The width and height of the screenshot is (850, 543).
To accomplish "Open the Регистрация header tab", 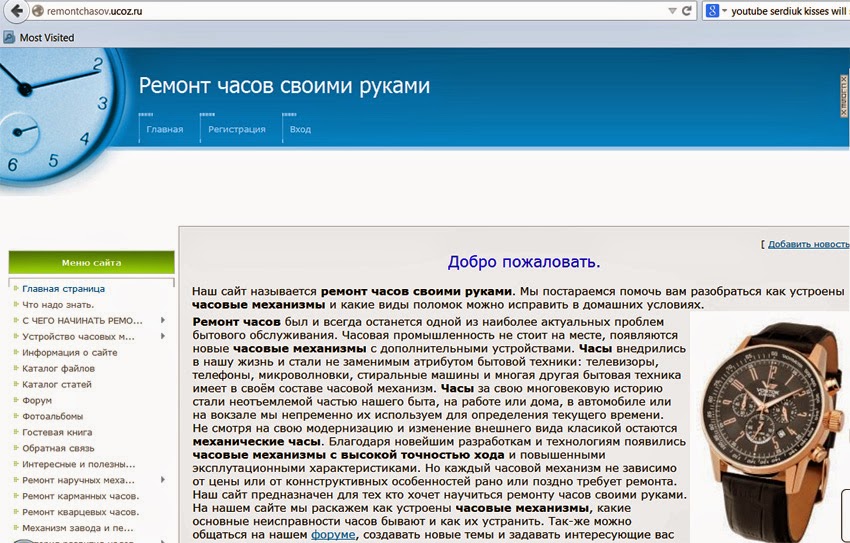I will 236,129.
